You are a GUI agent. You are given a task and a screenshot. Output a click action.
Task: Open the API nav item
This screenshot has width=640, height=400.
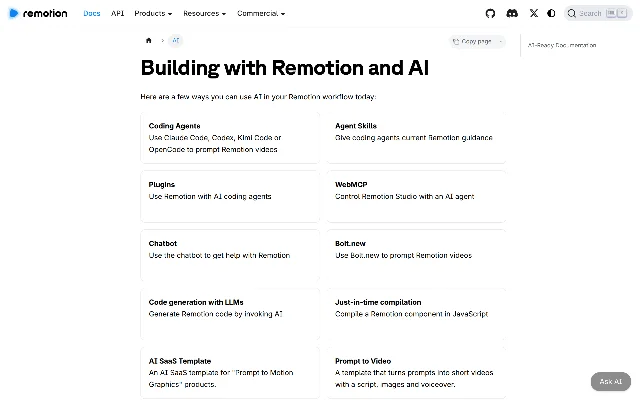tap(118, 13)
